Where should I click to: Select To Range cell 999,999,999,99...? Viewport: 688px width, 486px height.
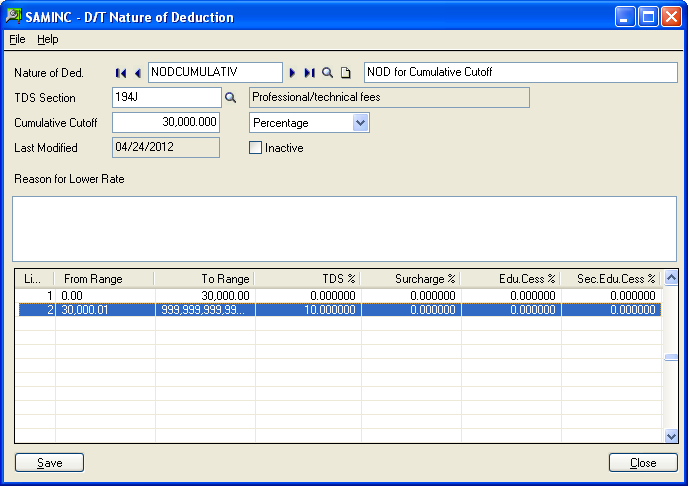pos(205,310)
